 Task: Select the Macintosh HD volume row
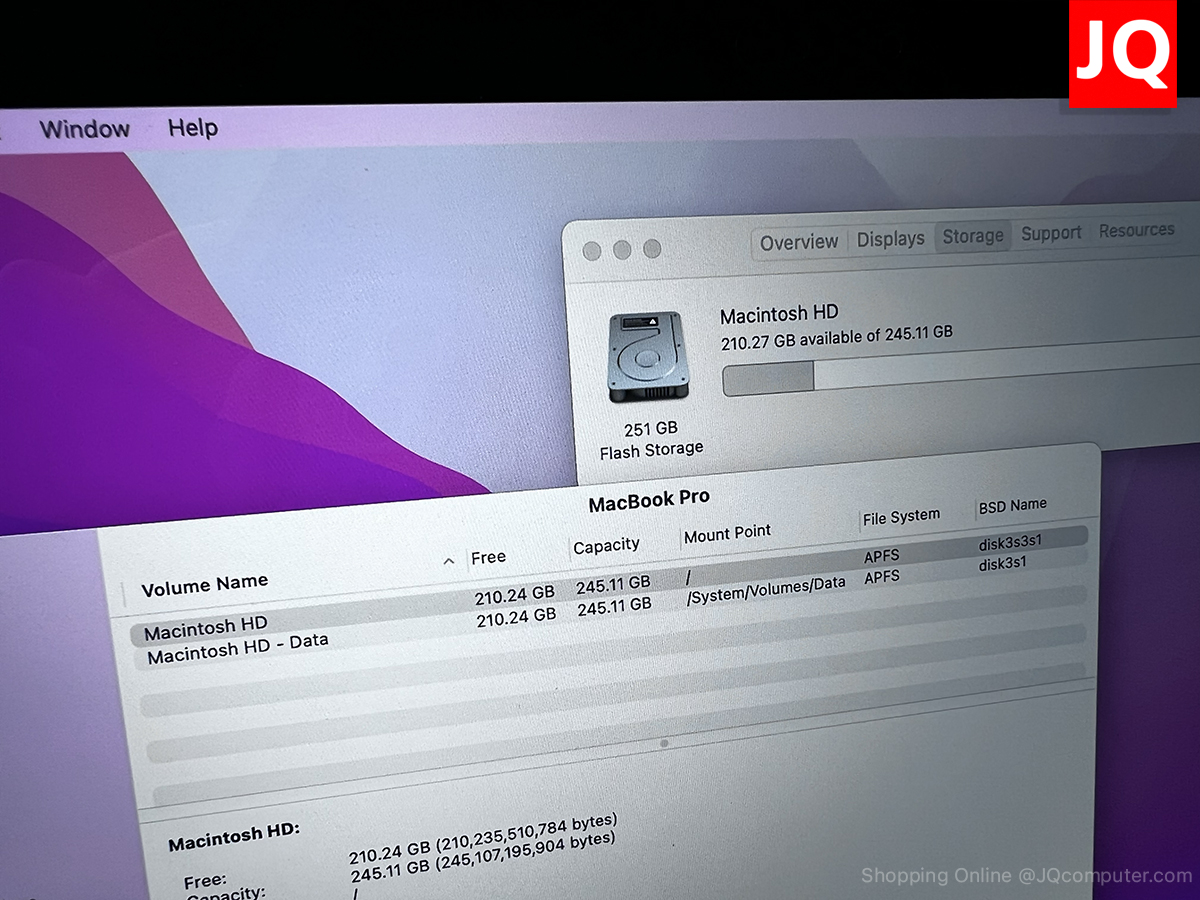tap(610, 585)
